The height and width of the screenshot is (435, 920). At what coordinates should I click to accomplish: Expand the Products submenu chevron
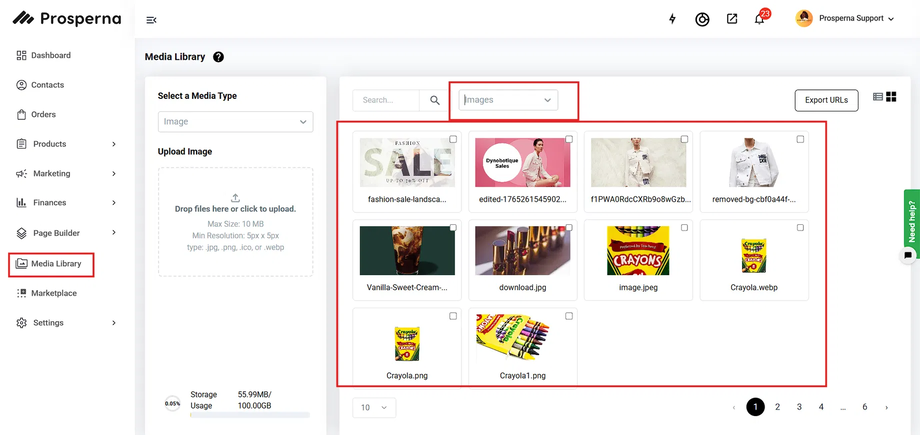click(114, 144)
